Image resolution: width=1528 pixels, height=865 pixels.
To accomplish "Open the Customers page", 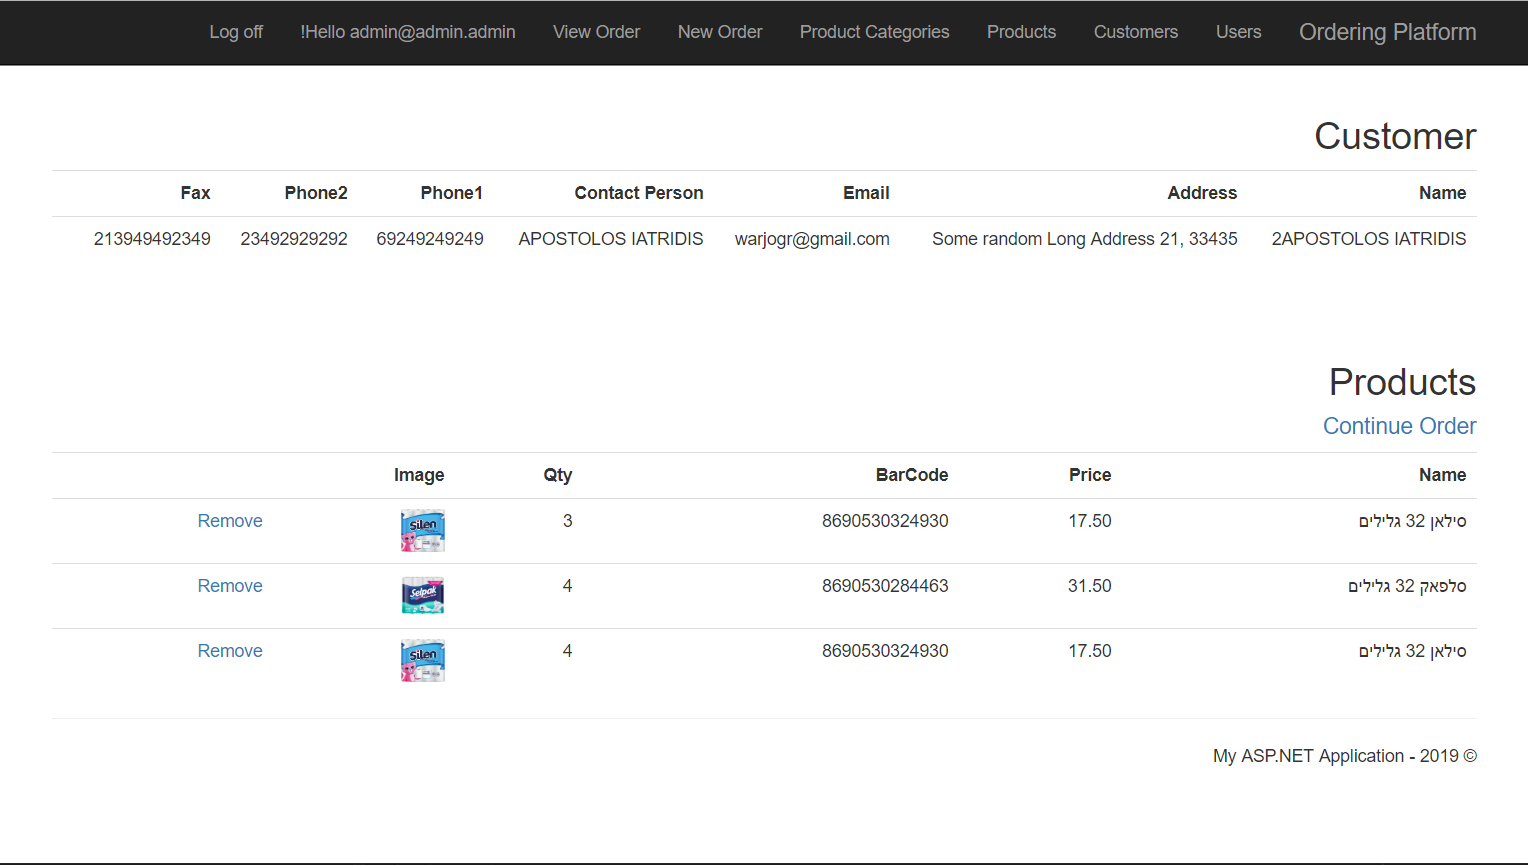I will [1135, 32].
